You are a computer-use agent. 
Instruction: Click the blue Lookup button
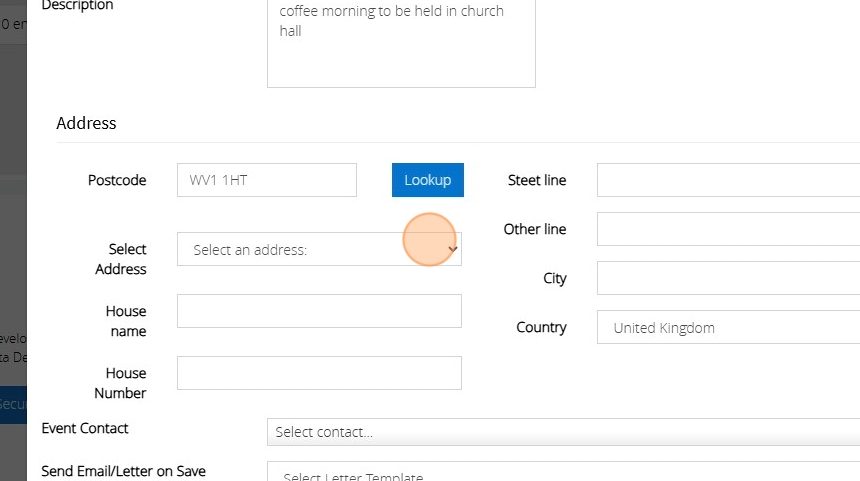pyautogui.click(x=428, y=180)
